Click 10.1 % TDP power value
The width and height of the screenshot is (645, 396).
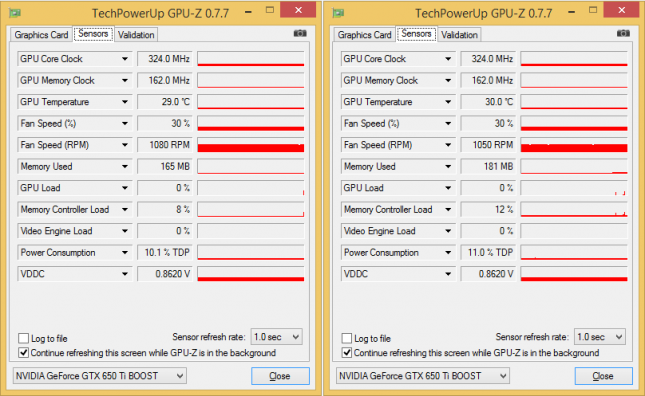(165, 252)
